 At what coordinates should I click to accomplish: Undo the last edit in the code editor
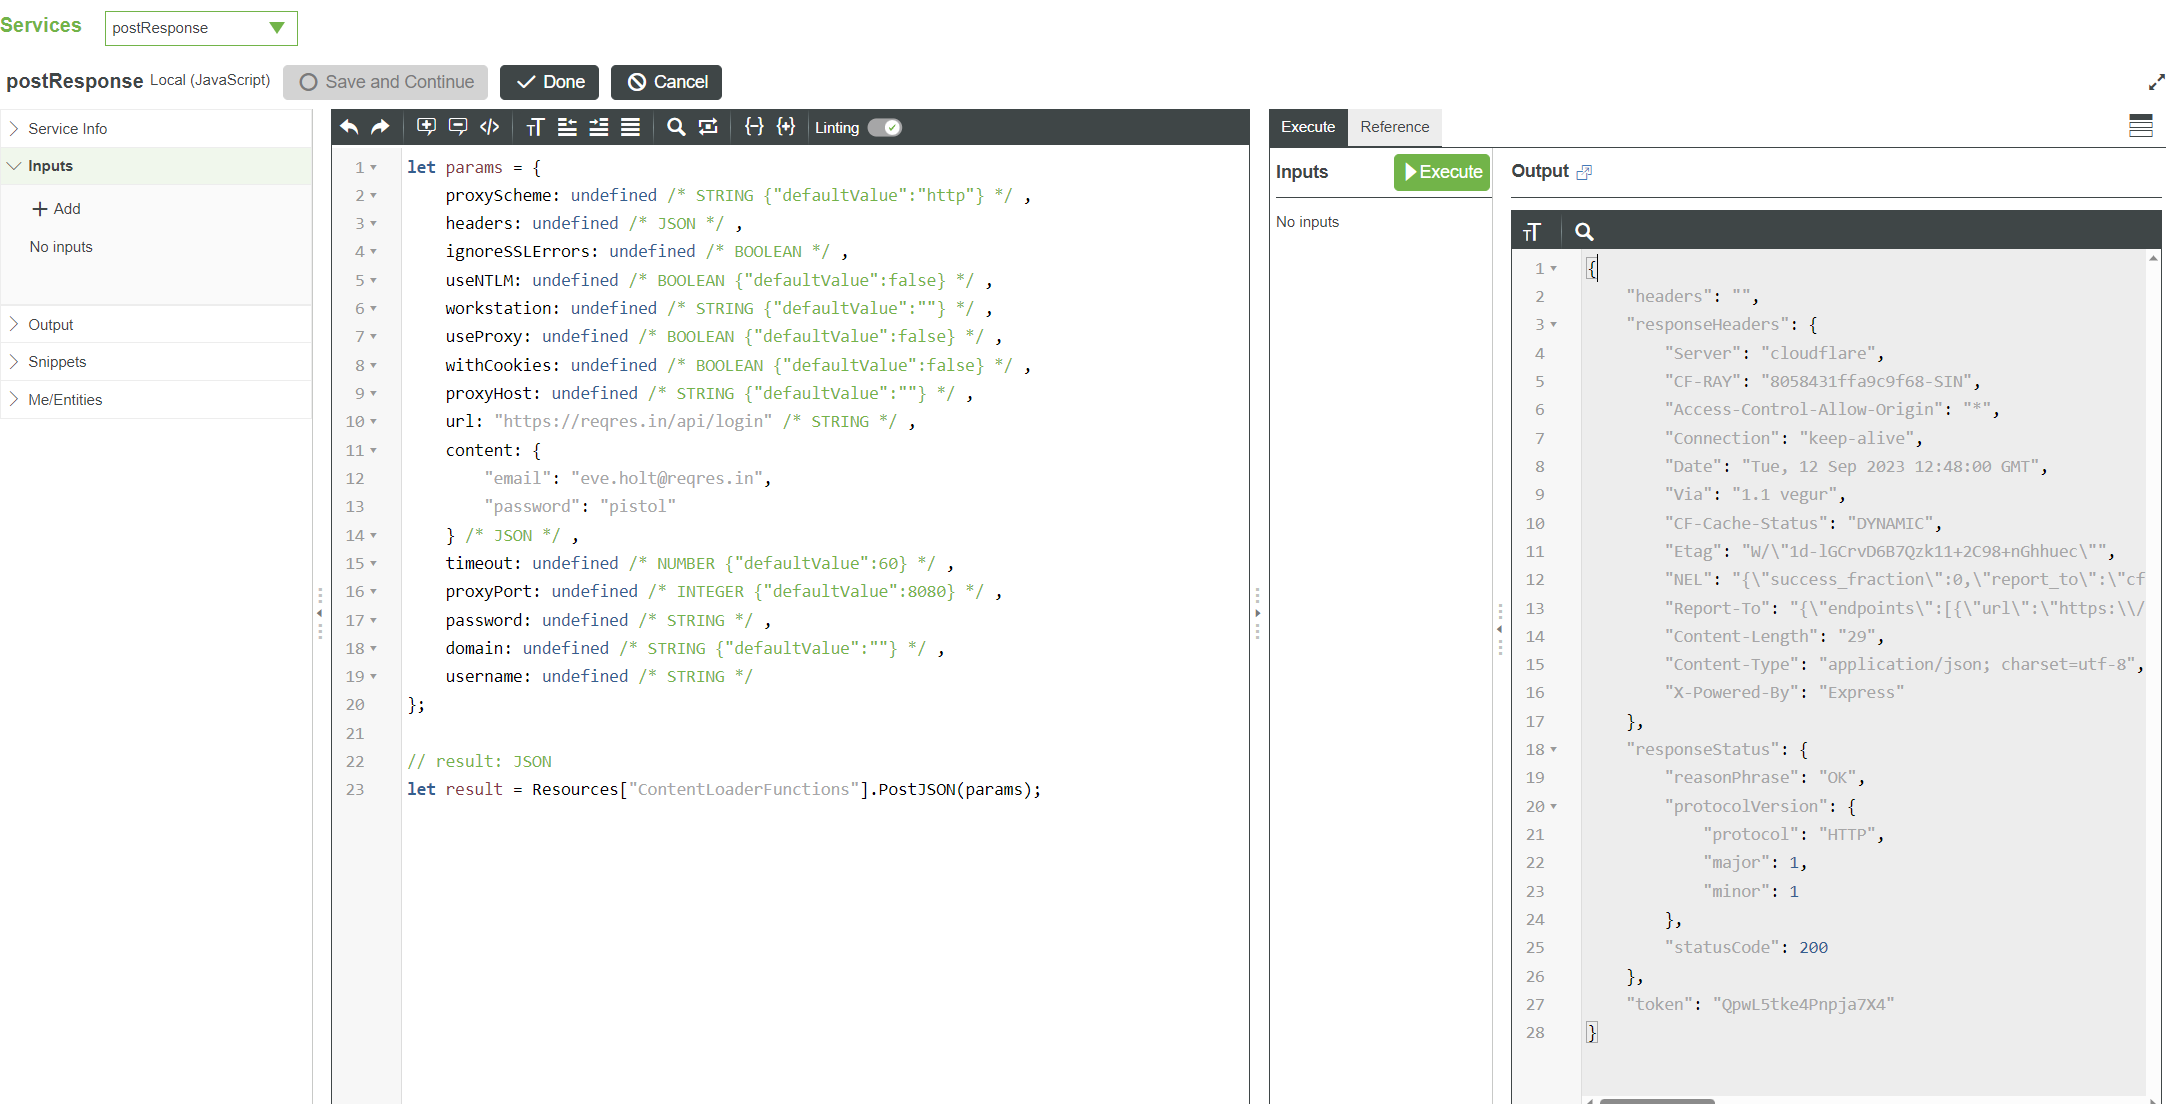(x=348, y=127)
